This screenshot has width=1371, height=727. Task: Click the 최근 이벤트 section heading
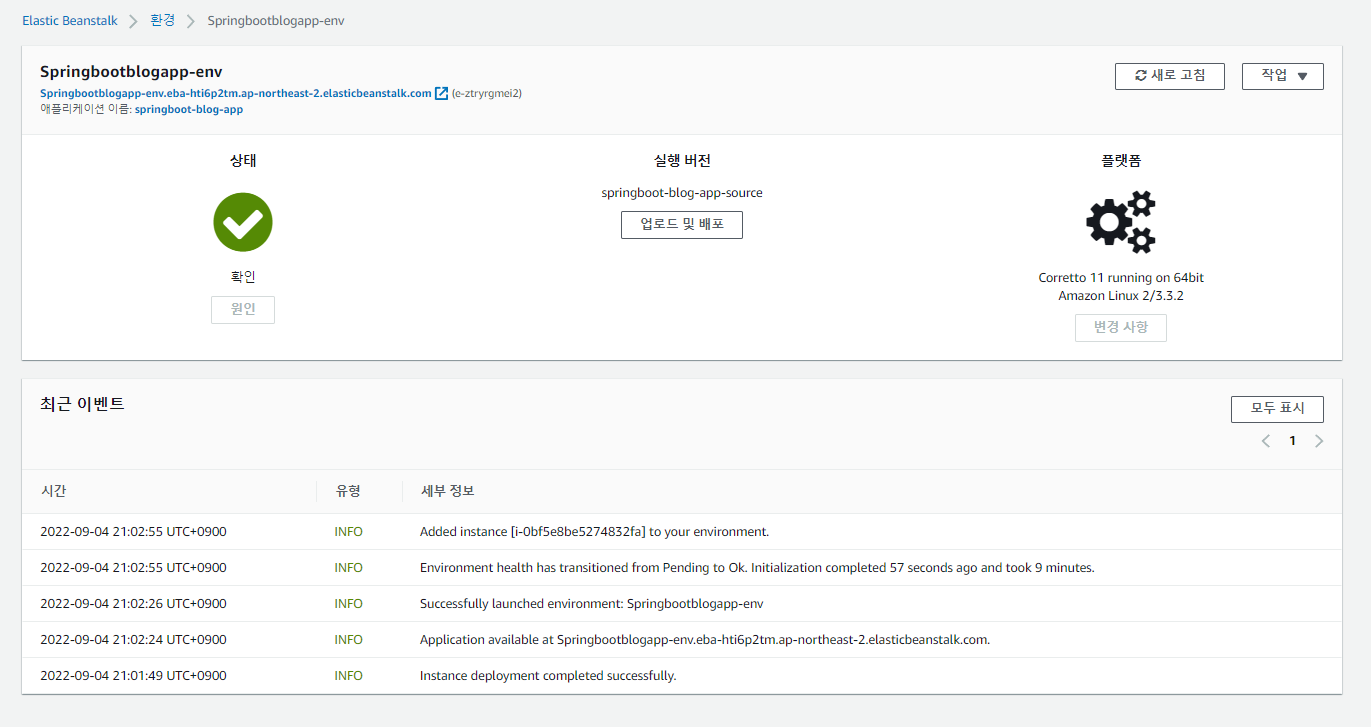click(x=82, y=404)
